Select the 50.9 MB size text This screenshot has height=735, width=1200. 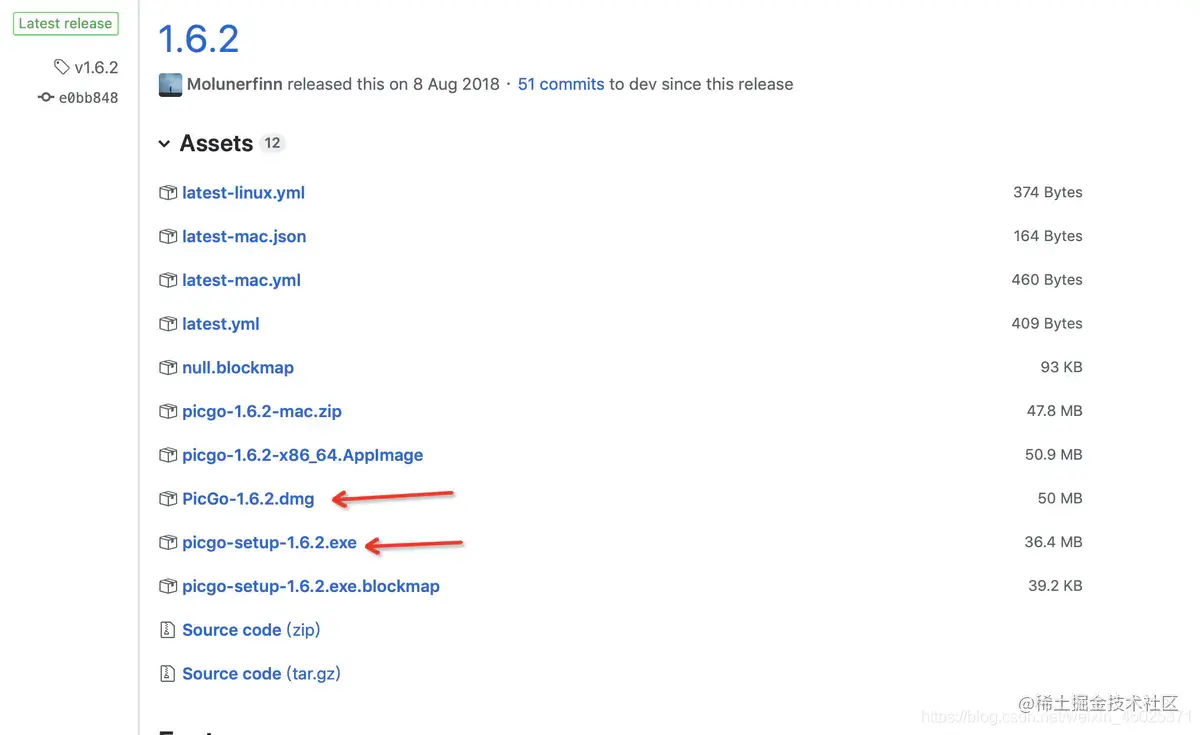pyautogui.click(x=1054, y=455)
